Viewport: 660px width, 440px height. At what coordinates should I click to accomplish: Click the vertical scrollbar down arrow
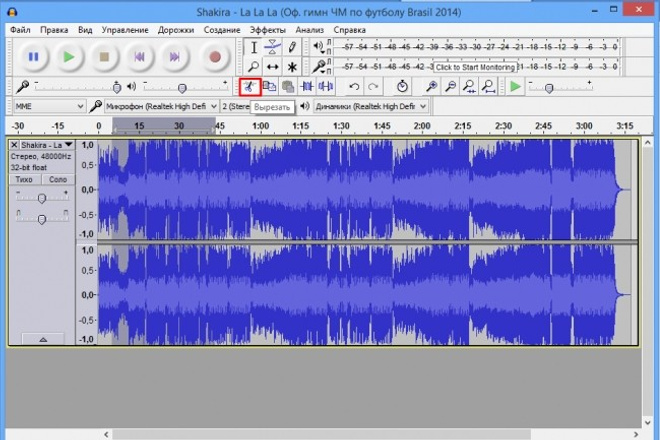[x=647, y=422]
